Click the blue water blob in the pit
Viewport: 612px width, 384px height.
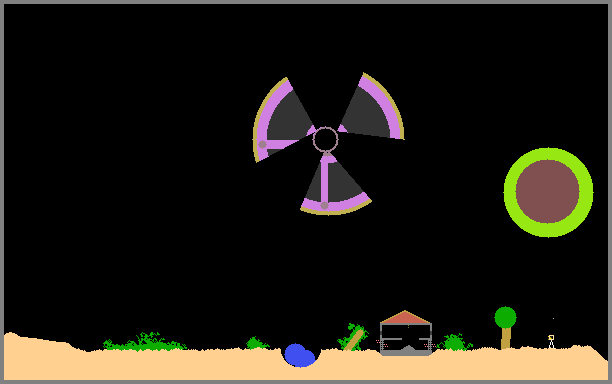[299, 356]
